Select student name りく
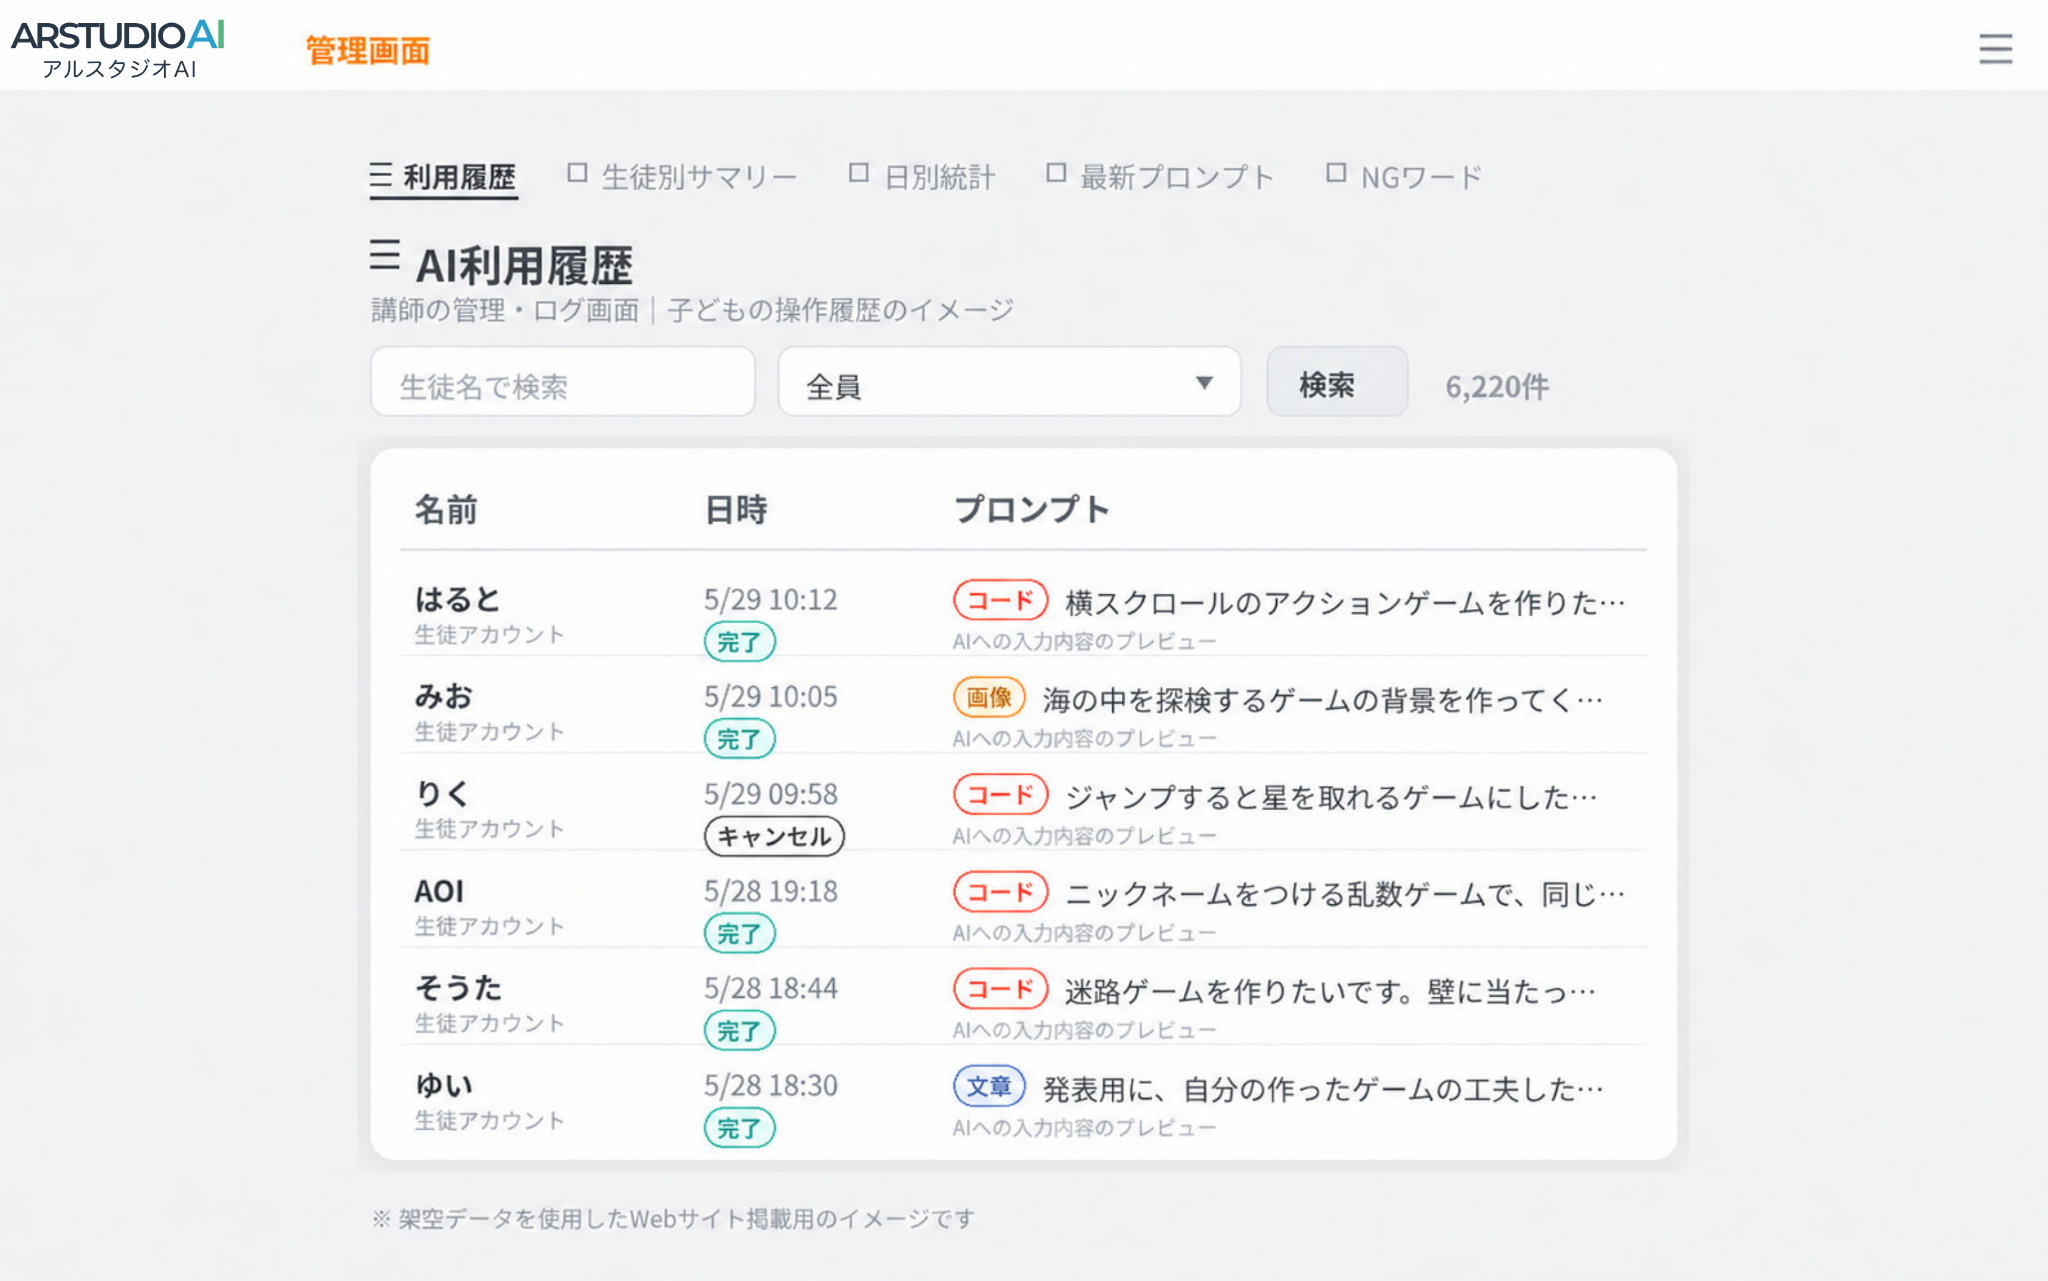The height and width of the screenshot is (1281, 2048). pyautogui.click(x=442, y=793)
